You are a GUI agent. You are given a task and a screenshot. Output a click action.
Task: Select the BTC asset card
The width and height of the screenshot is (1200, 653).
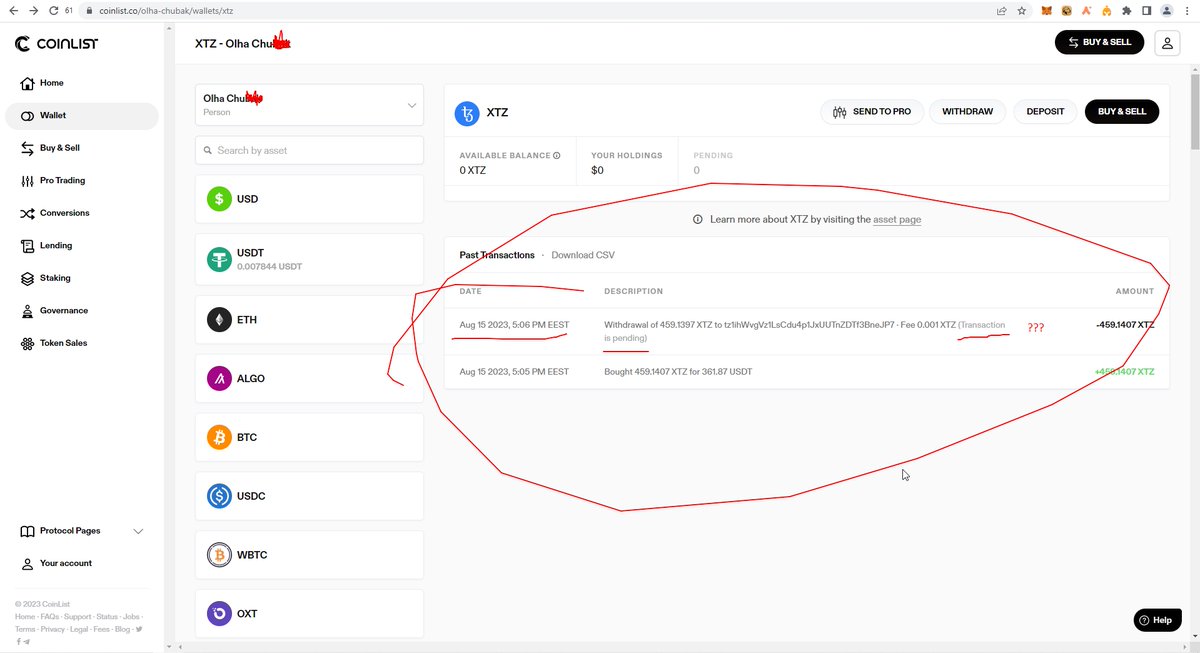(310, 437)
